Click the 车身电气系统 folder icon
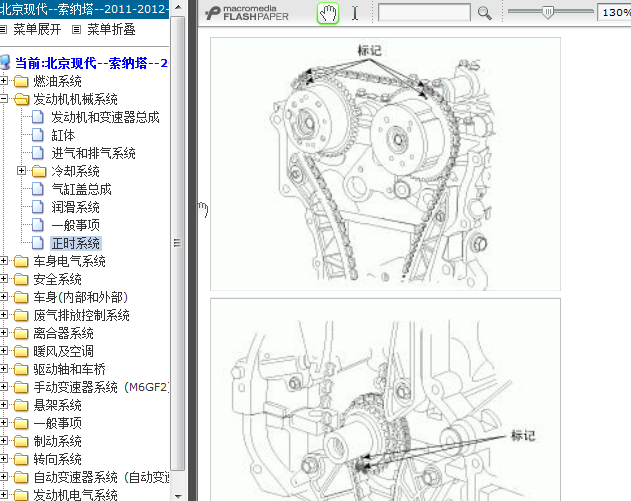This screenshot has height=501, width=631. (21, 261)
